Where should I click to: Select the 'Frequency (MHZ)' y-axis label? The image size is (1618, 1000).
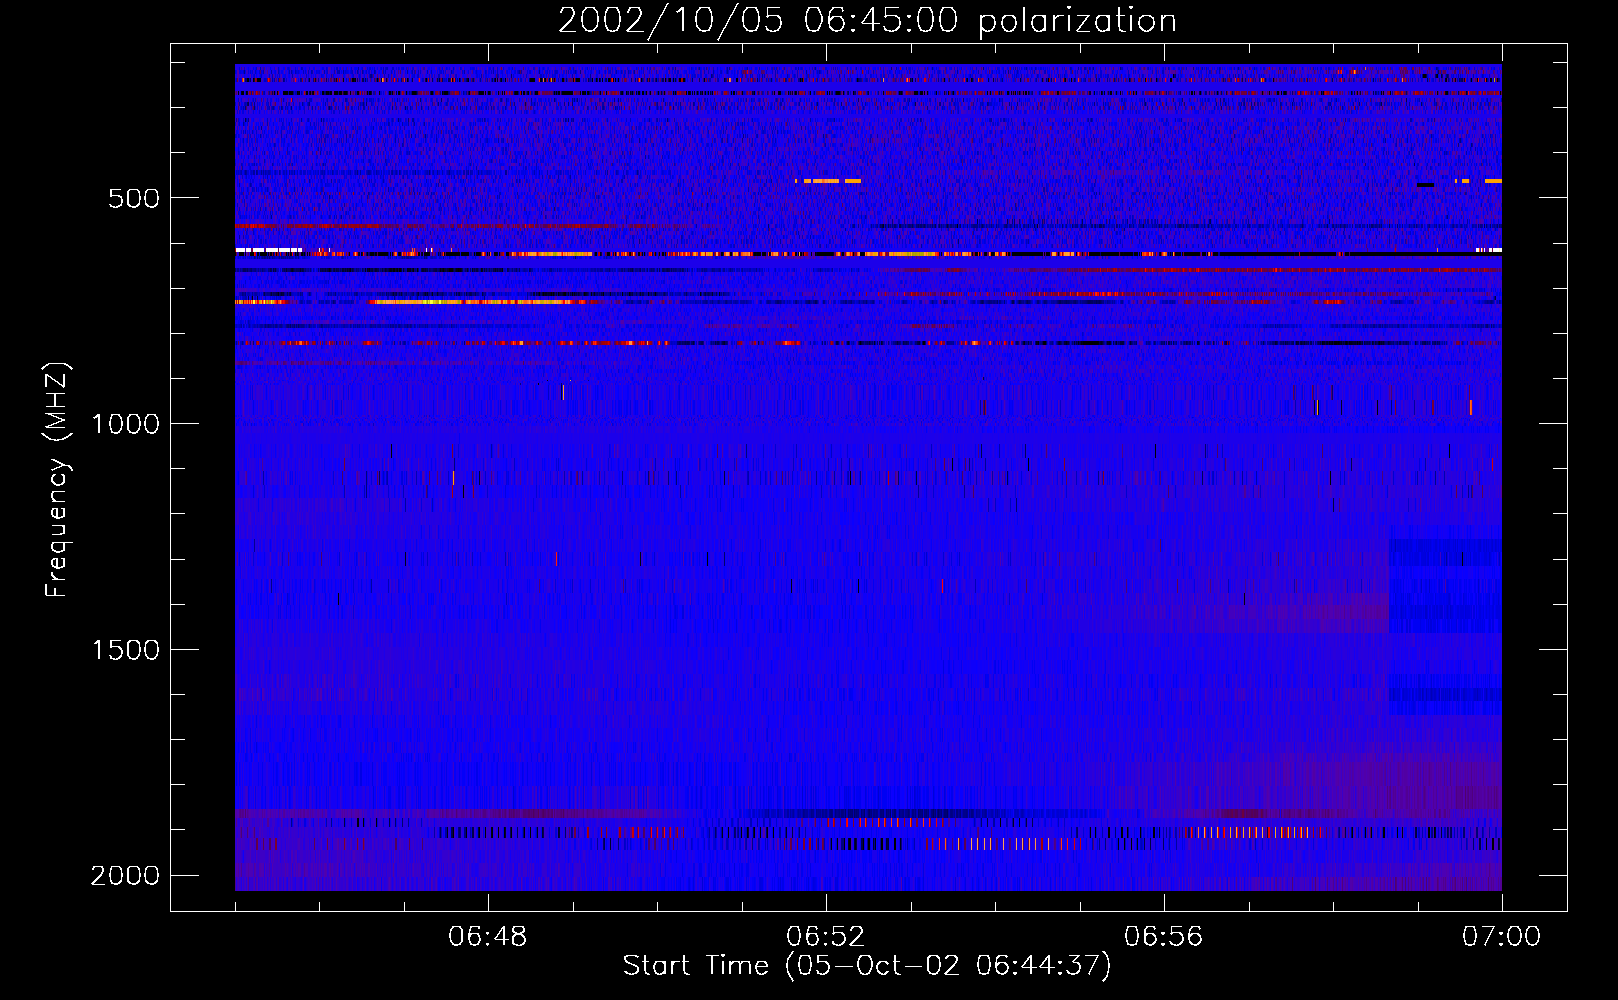click(x=58, y=480)
